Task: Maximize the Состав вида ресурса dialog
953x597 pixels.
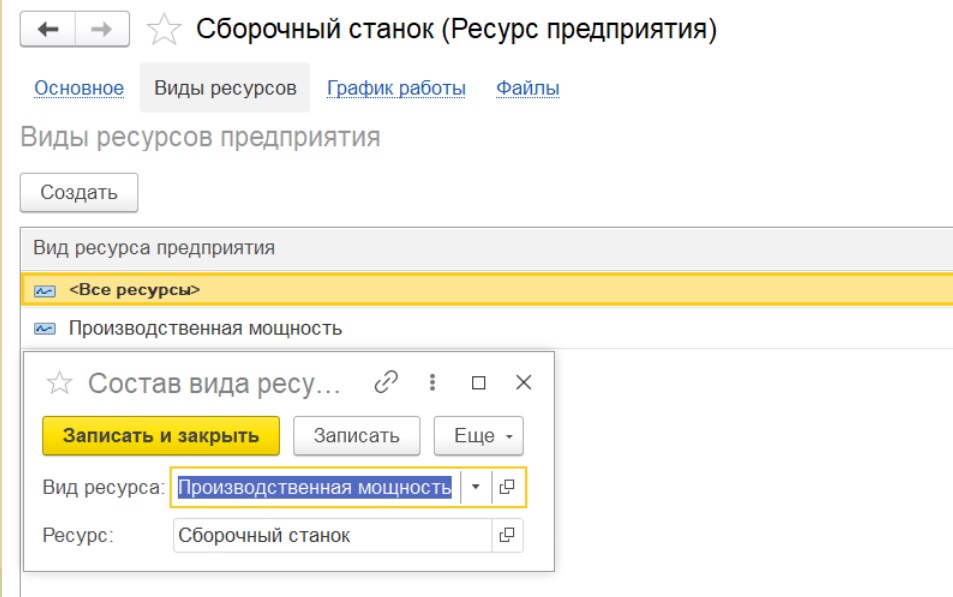Action: click(x=478, y=382)
